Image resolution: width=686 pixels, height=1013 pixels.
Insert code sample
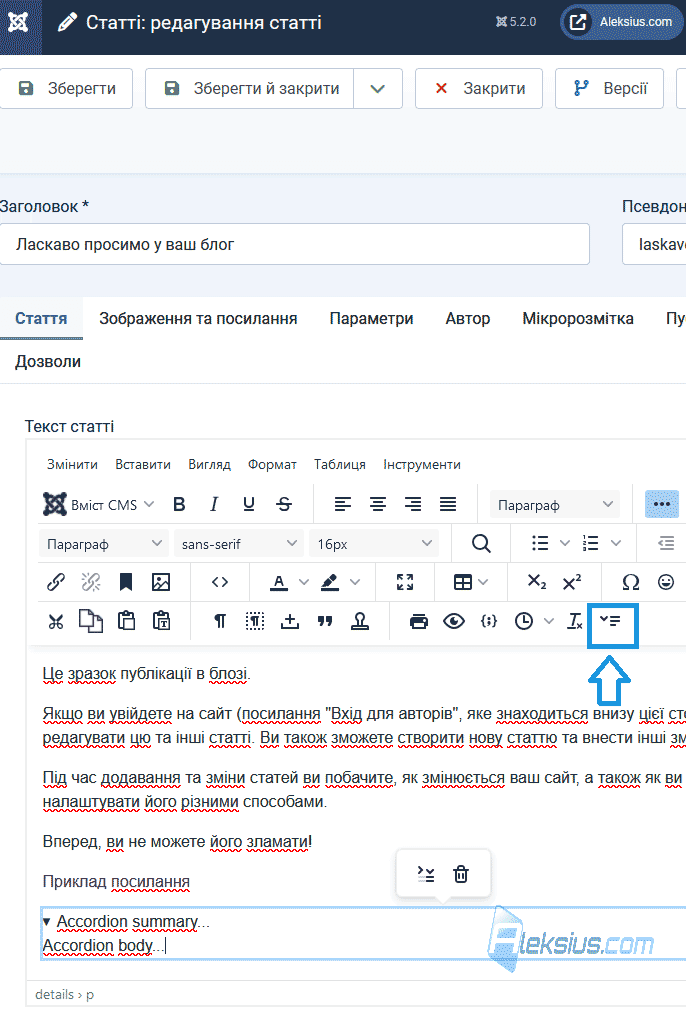[489, 621]
